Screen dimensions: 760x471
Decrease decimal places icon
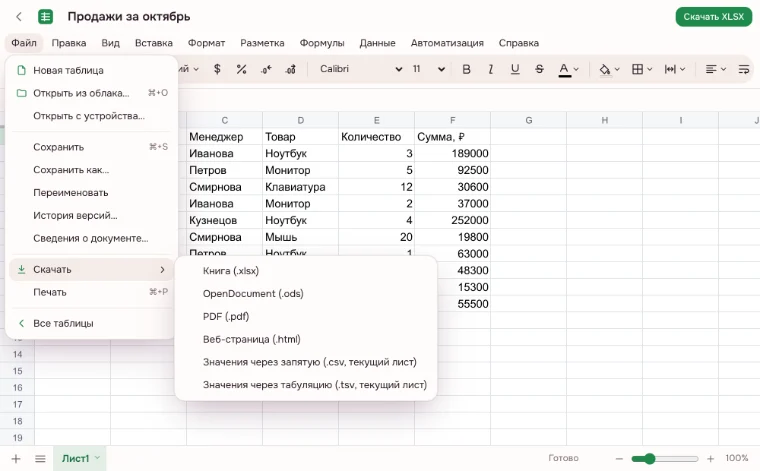click(266, 69)
